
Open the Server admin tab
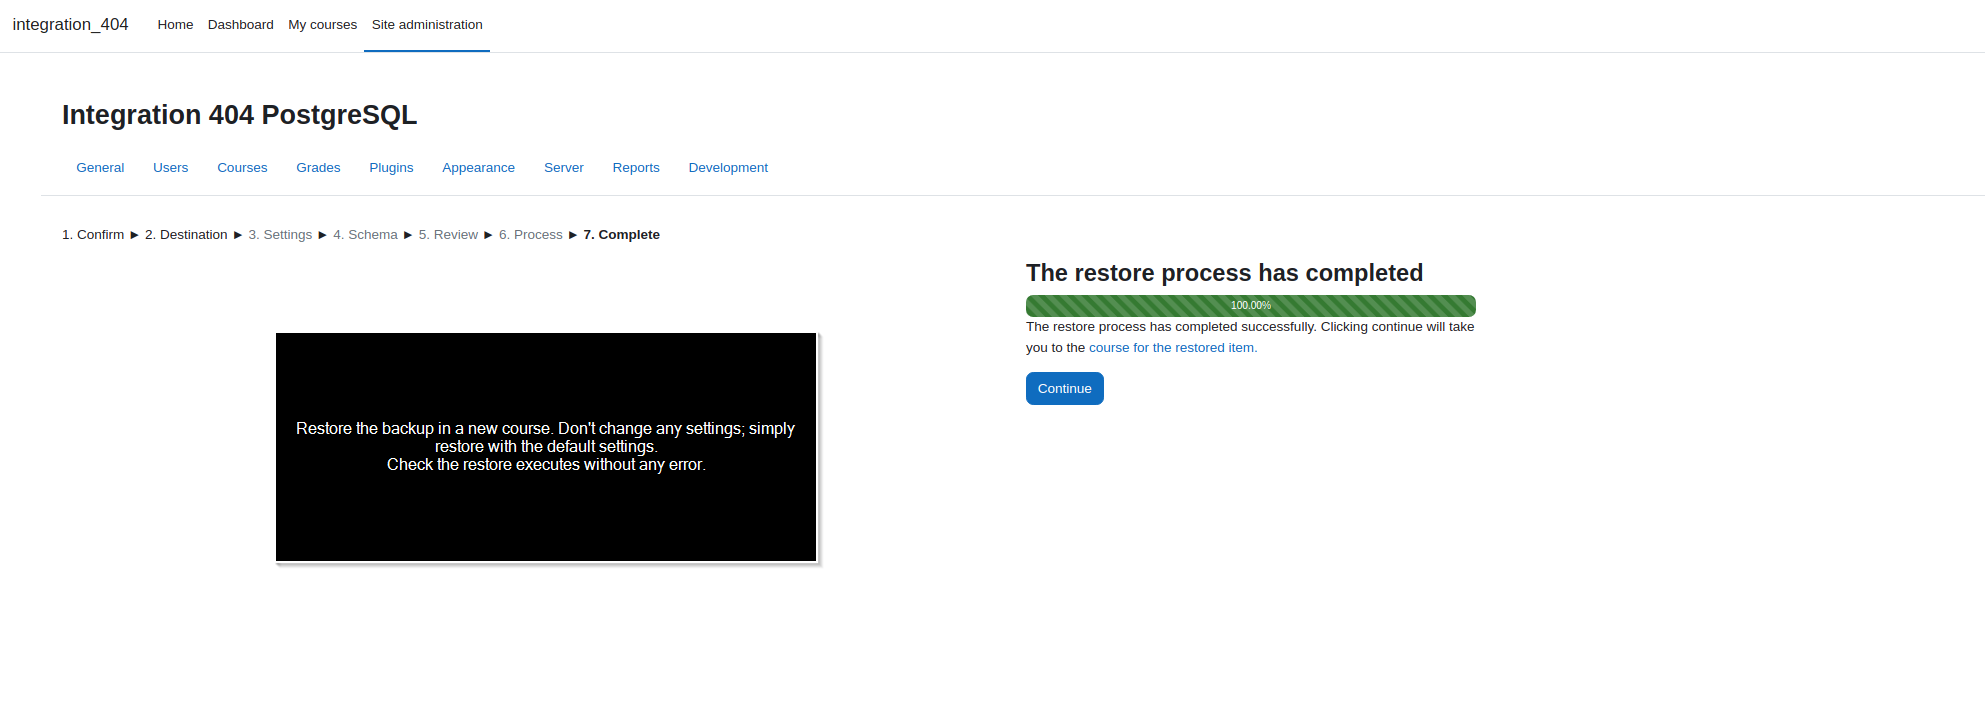[564, 168]
